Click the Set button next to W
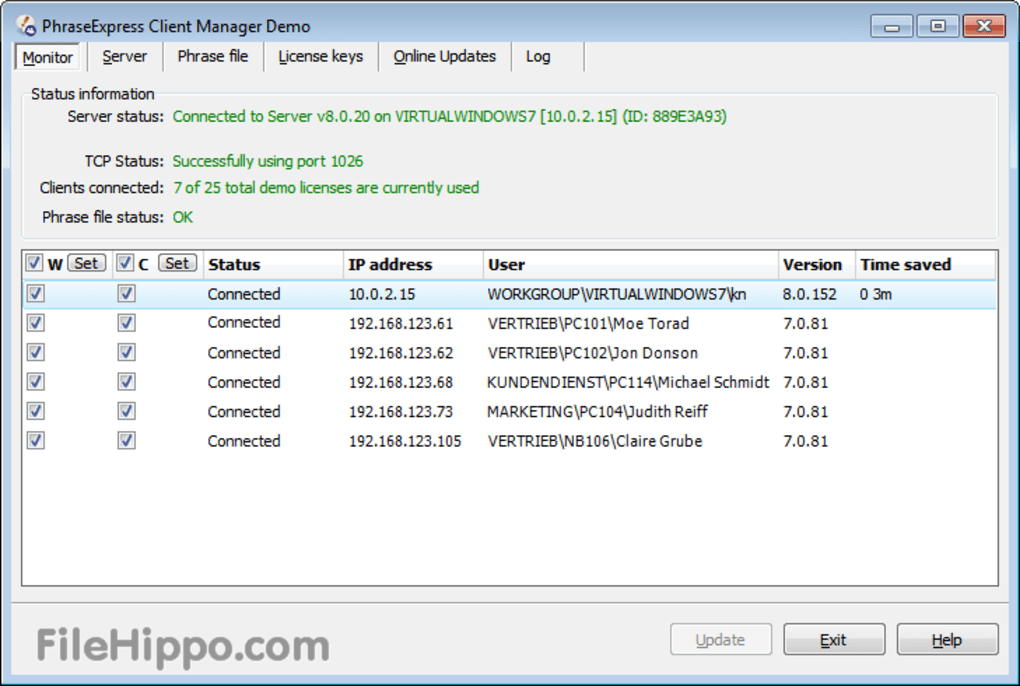This screenshot has height=686, width=1020. [x=87, y=263]
